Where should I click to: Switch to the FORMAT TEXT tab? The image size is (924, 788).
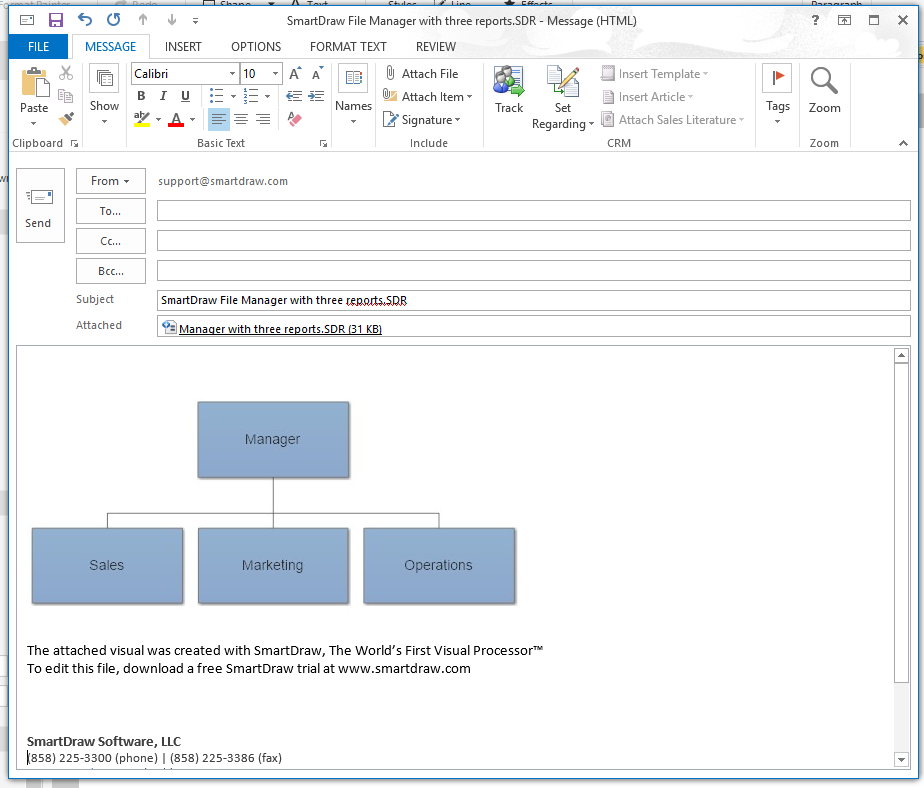coord(348,47)
